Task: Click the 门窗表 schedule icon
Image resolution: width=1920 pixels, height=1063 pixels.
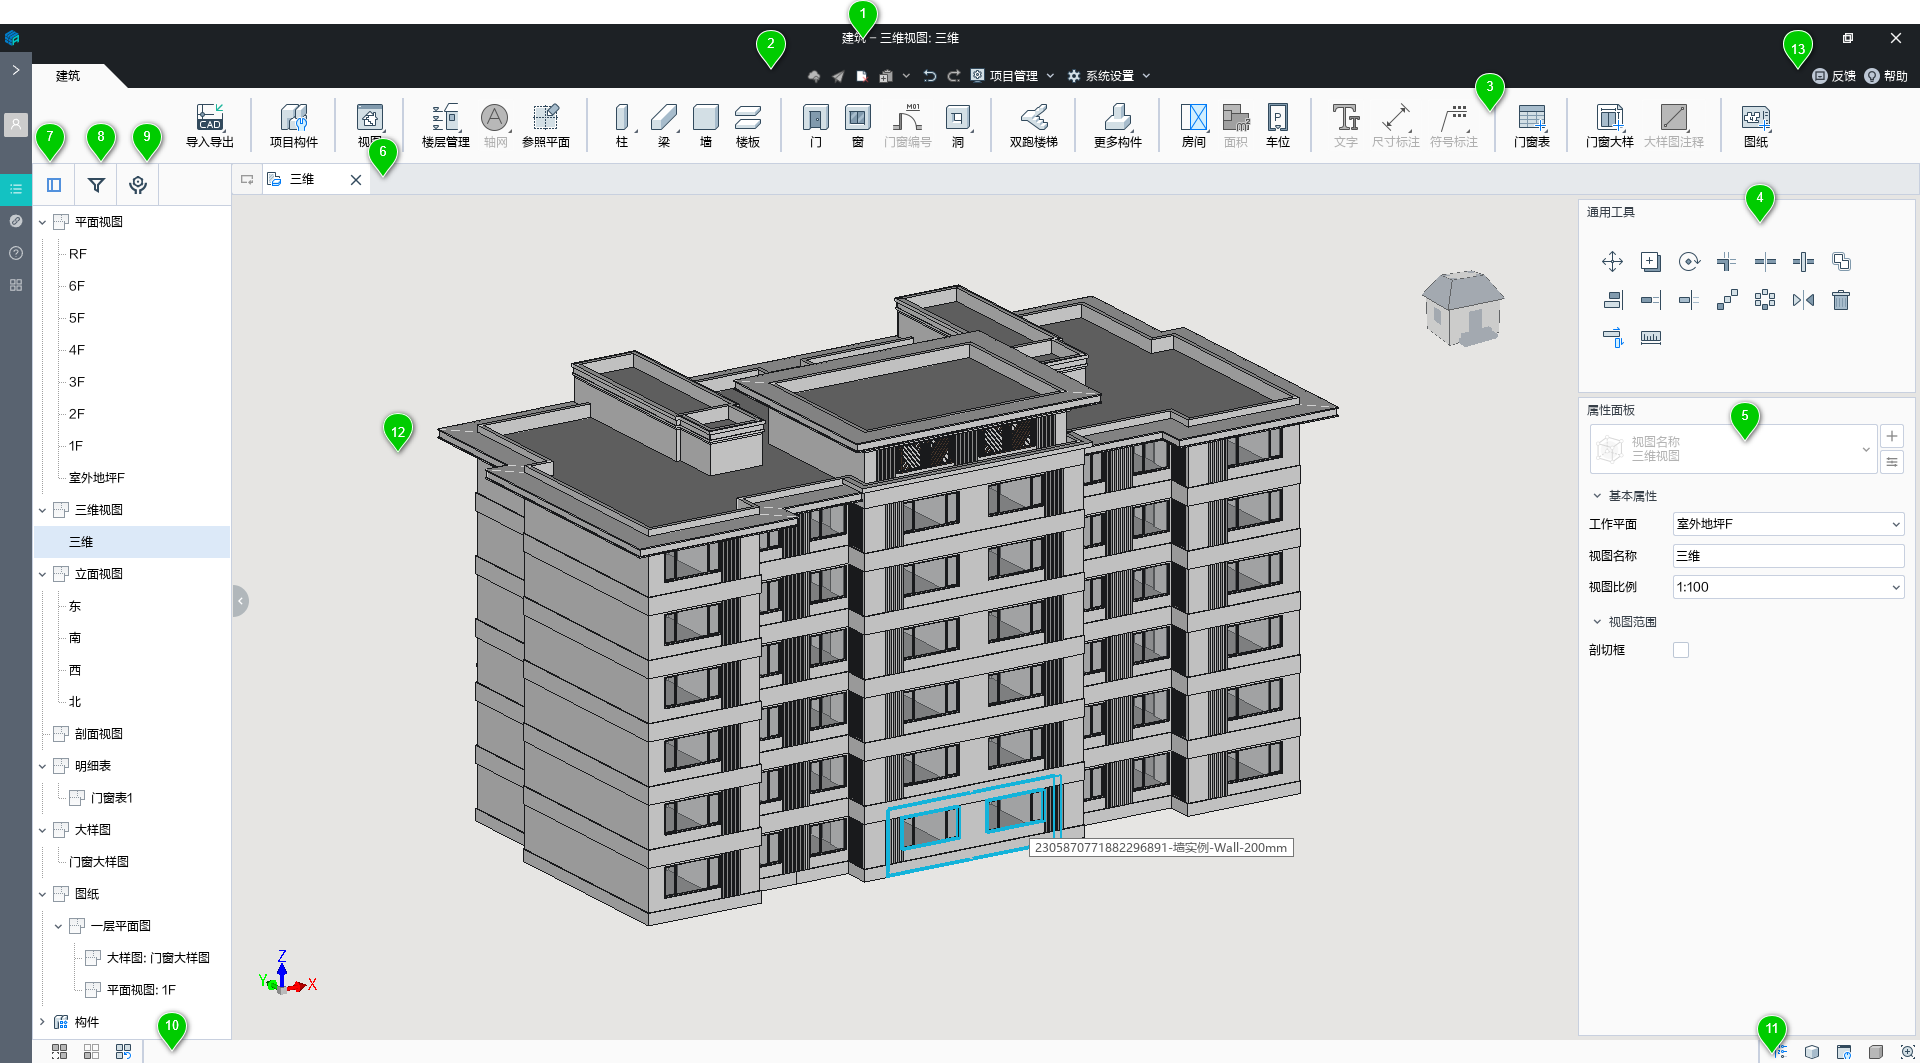Action: (x=1531, y=126)
